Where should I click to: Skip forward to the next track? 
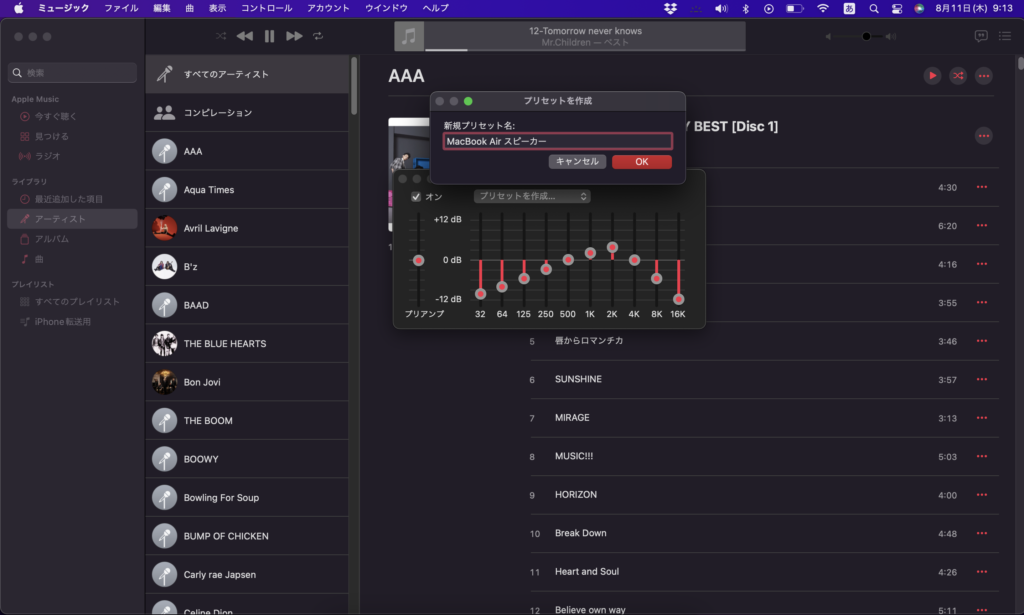click(294, 36)
